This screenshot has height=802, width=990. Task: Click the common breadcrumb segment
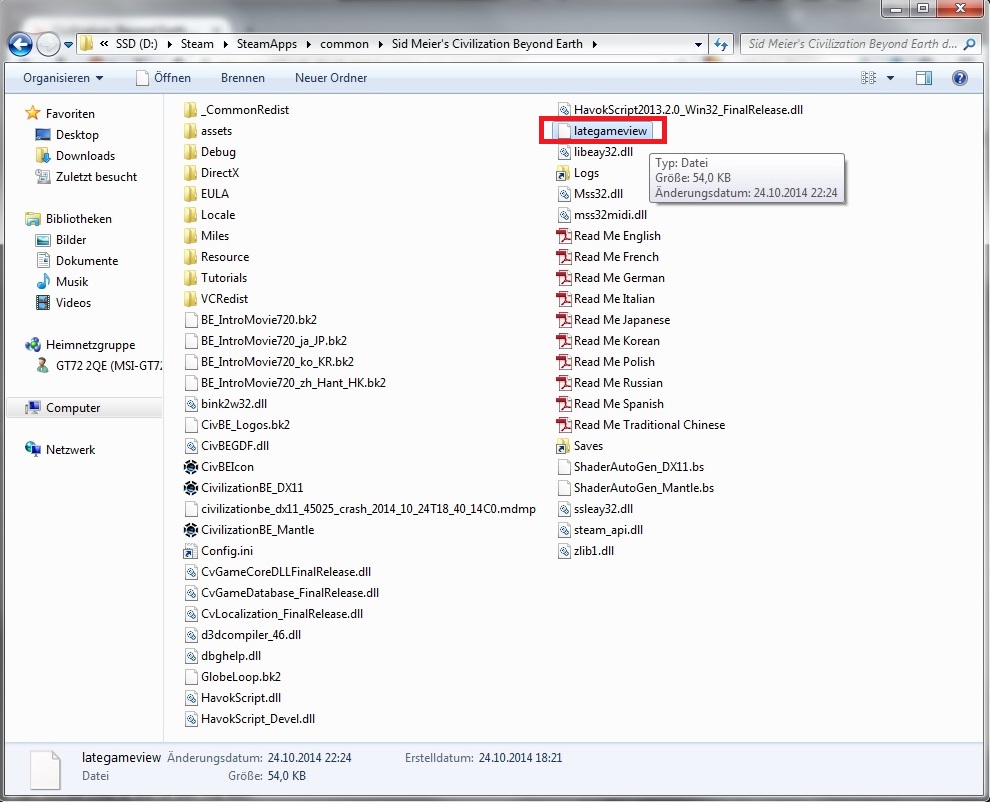(x=344, y=44)
